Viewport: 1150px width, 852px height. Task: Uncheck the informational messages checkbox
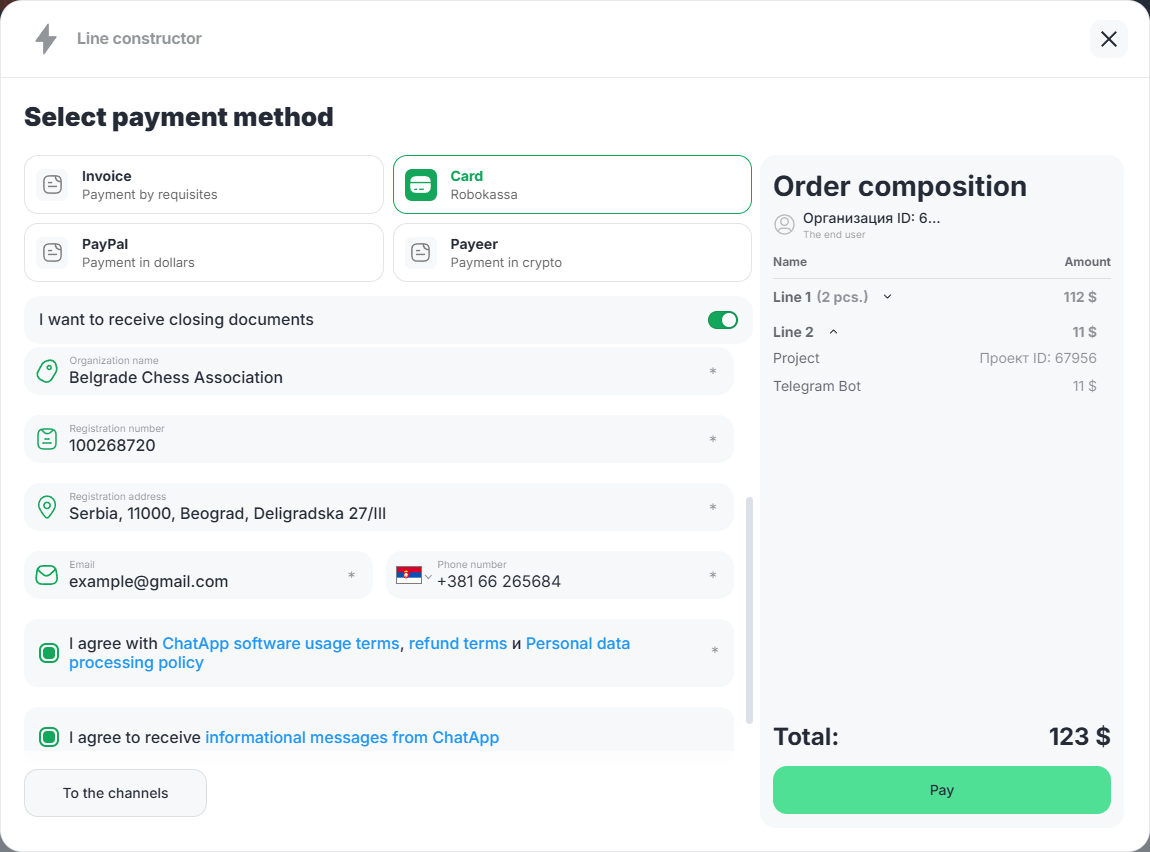pos(49,738)
